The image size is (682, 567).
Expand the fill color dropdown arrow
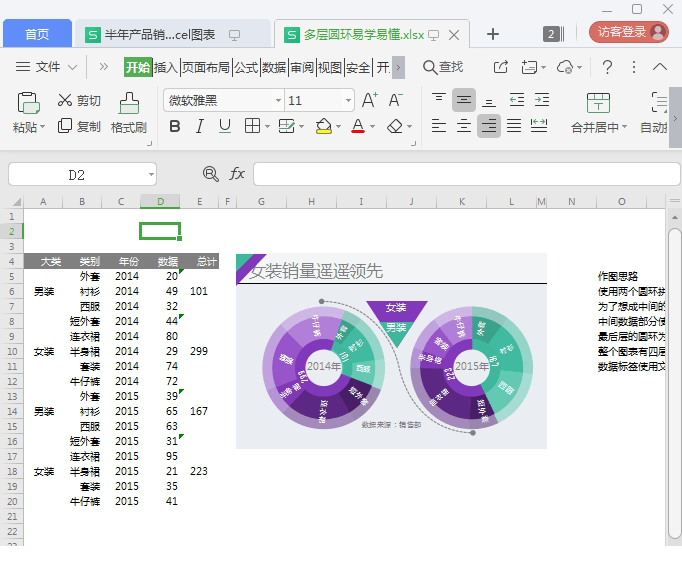click(338, 127)
